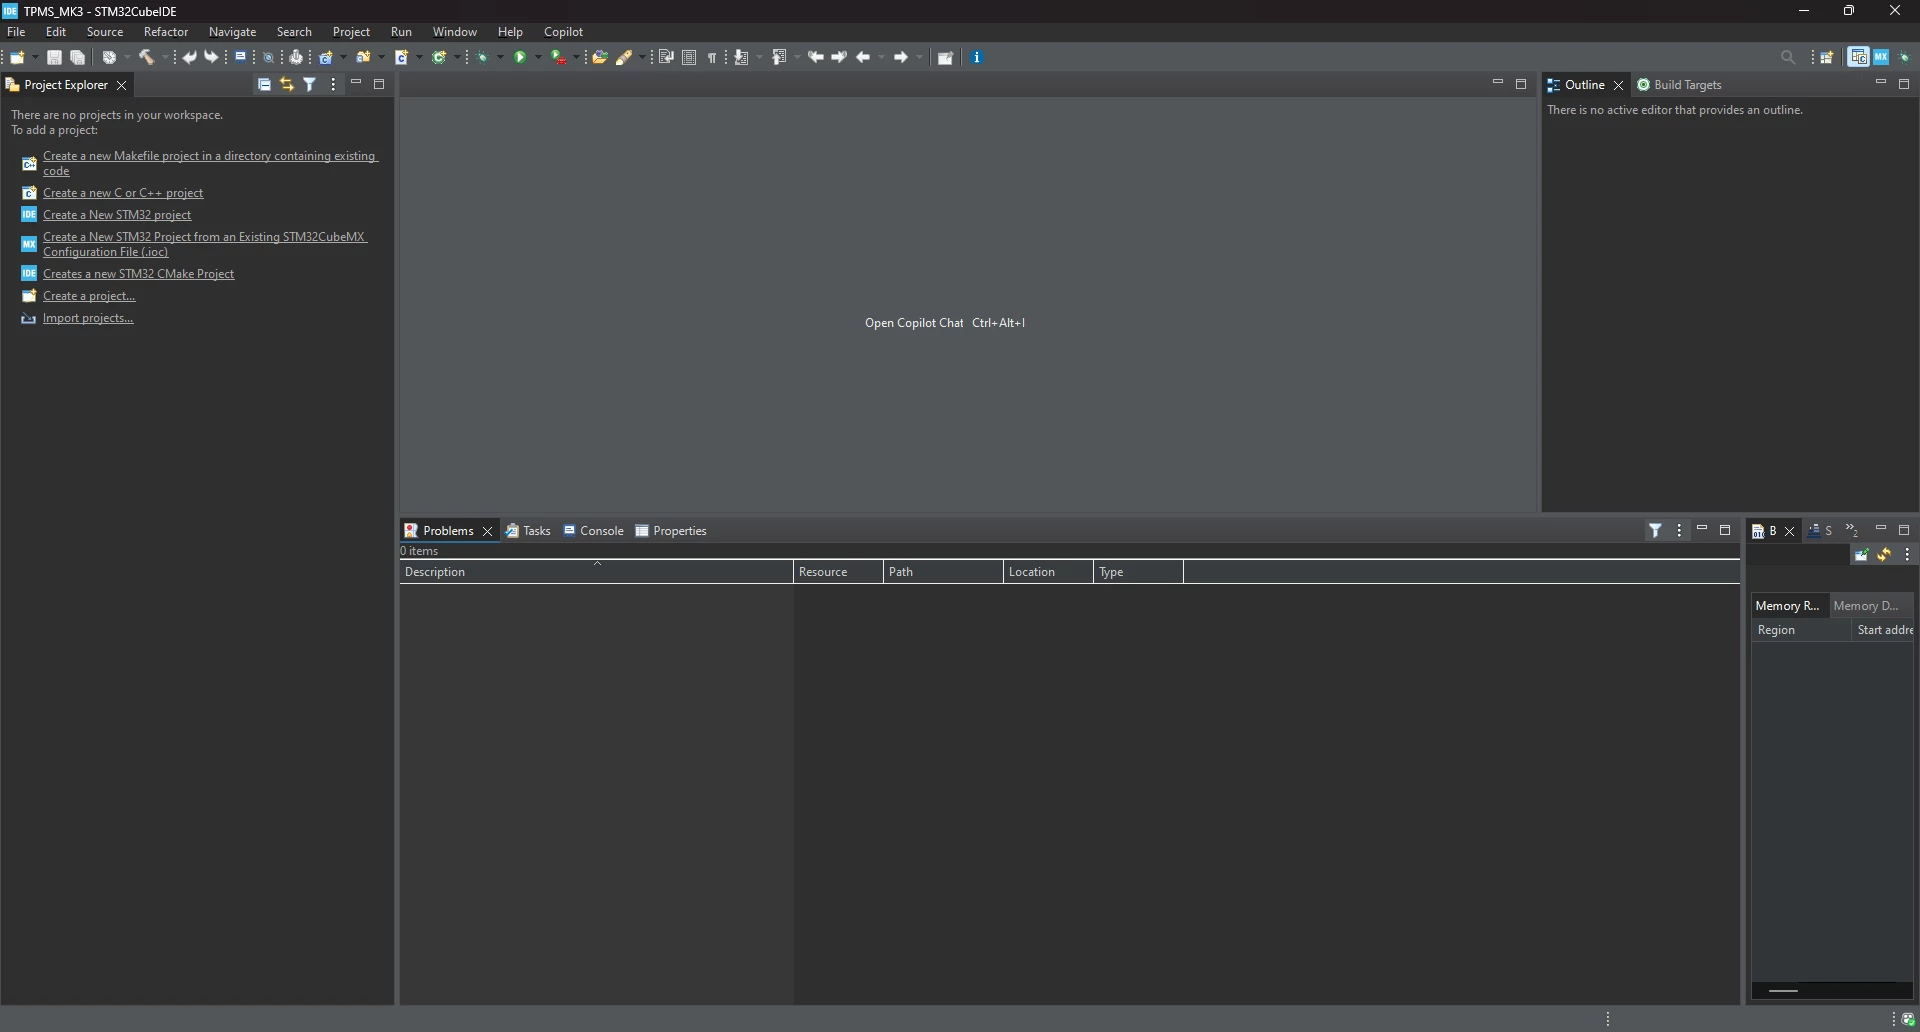Toggle Block Selection mode icon
Screen dimensions: 1920x1032
tap(689, 57)
